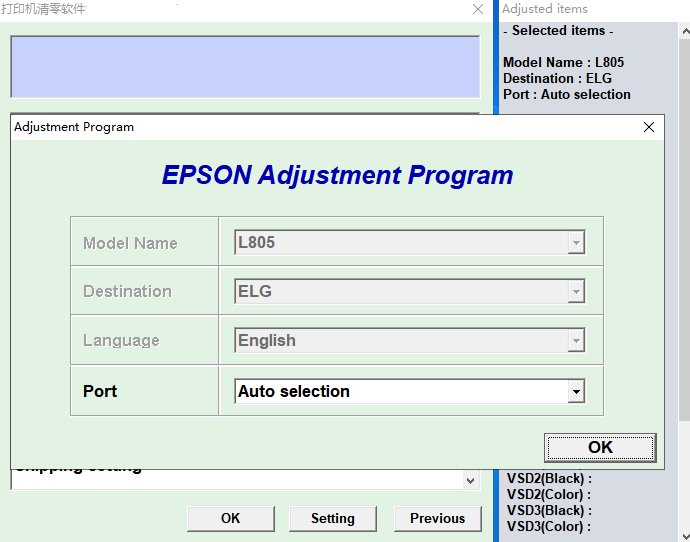Viewport: 690px width, 542px height.
Task: Click the '- Selected items -' header
Action: click(x=558, y=31)
